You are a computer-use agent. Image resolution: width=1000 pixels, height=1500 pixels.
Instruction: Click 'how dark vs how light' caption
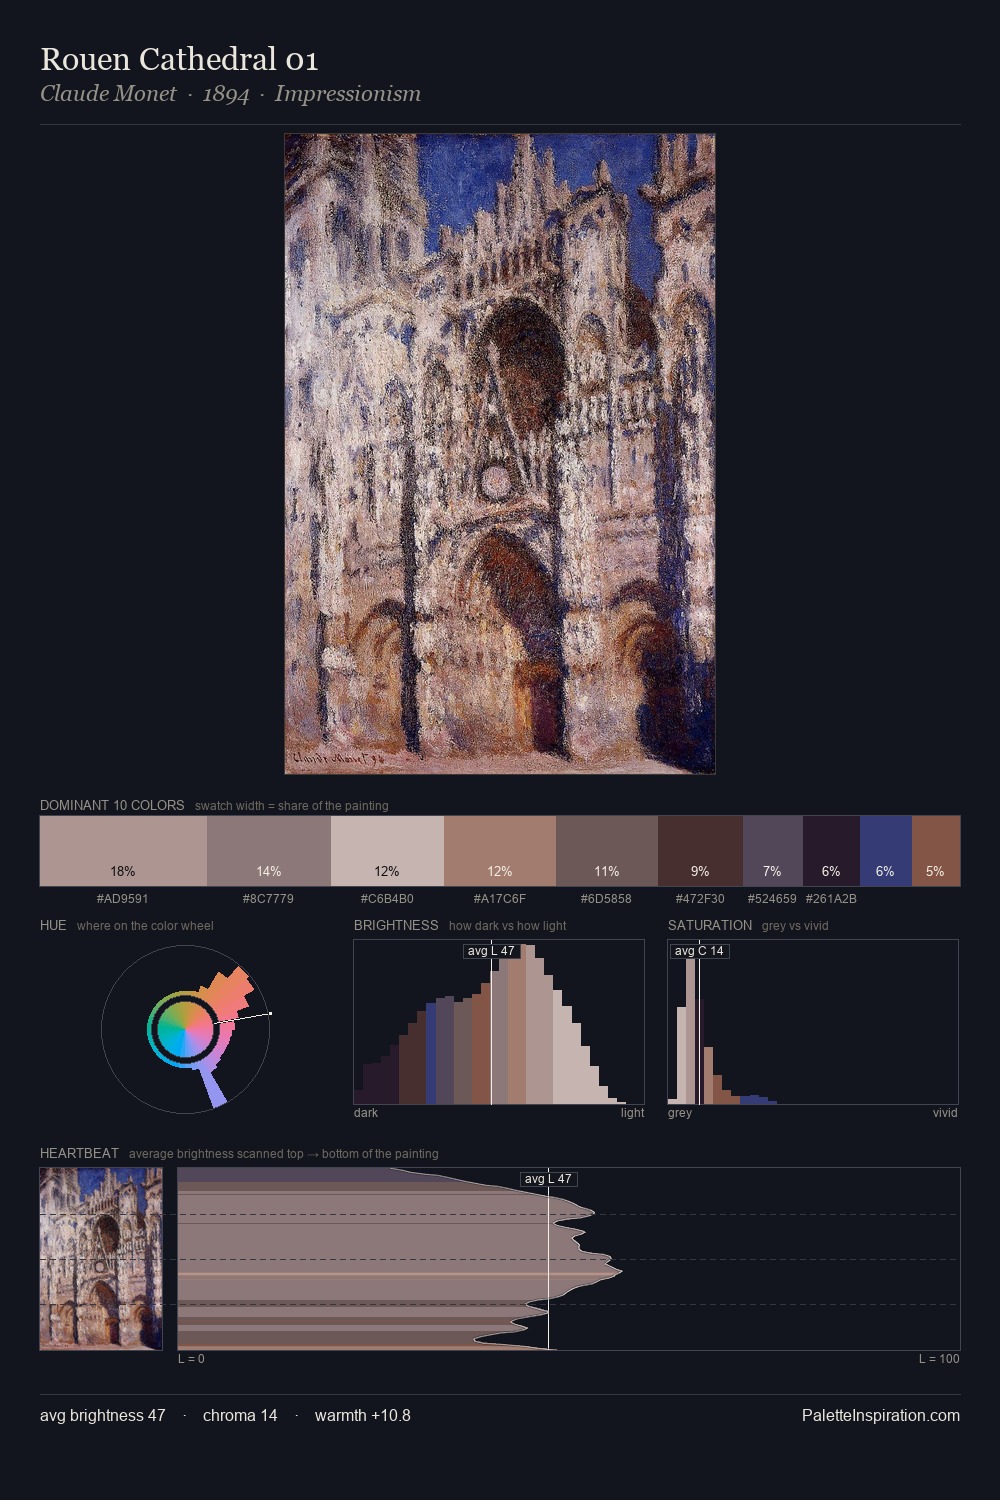coord(508,925)
